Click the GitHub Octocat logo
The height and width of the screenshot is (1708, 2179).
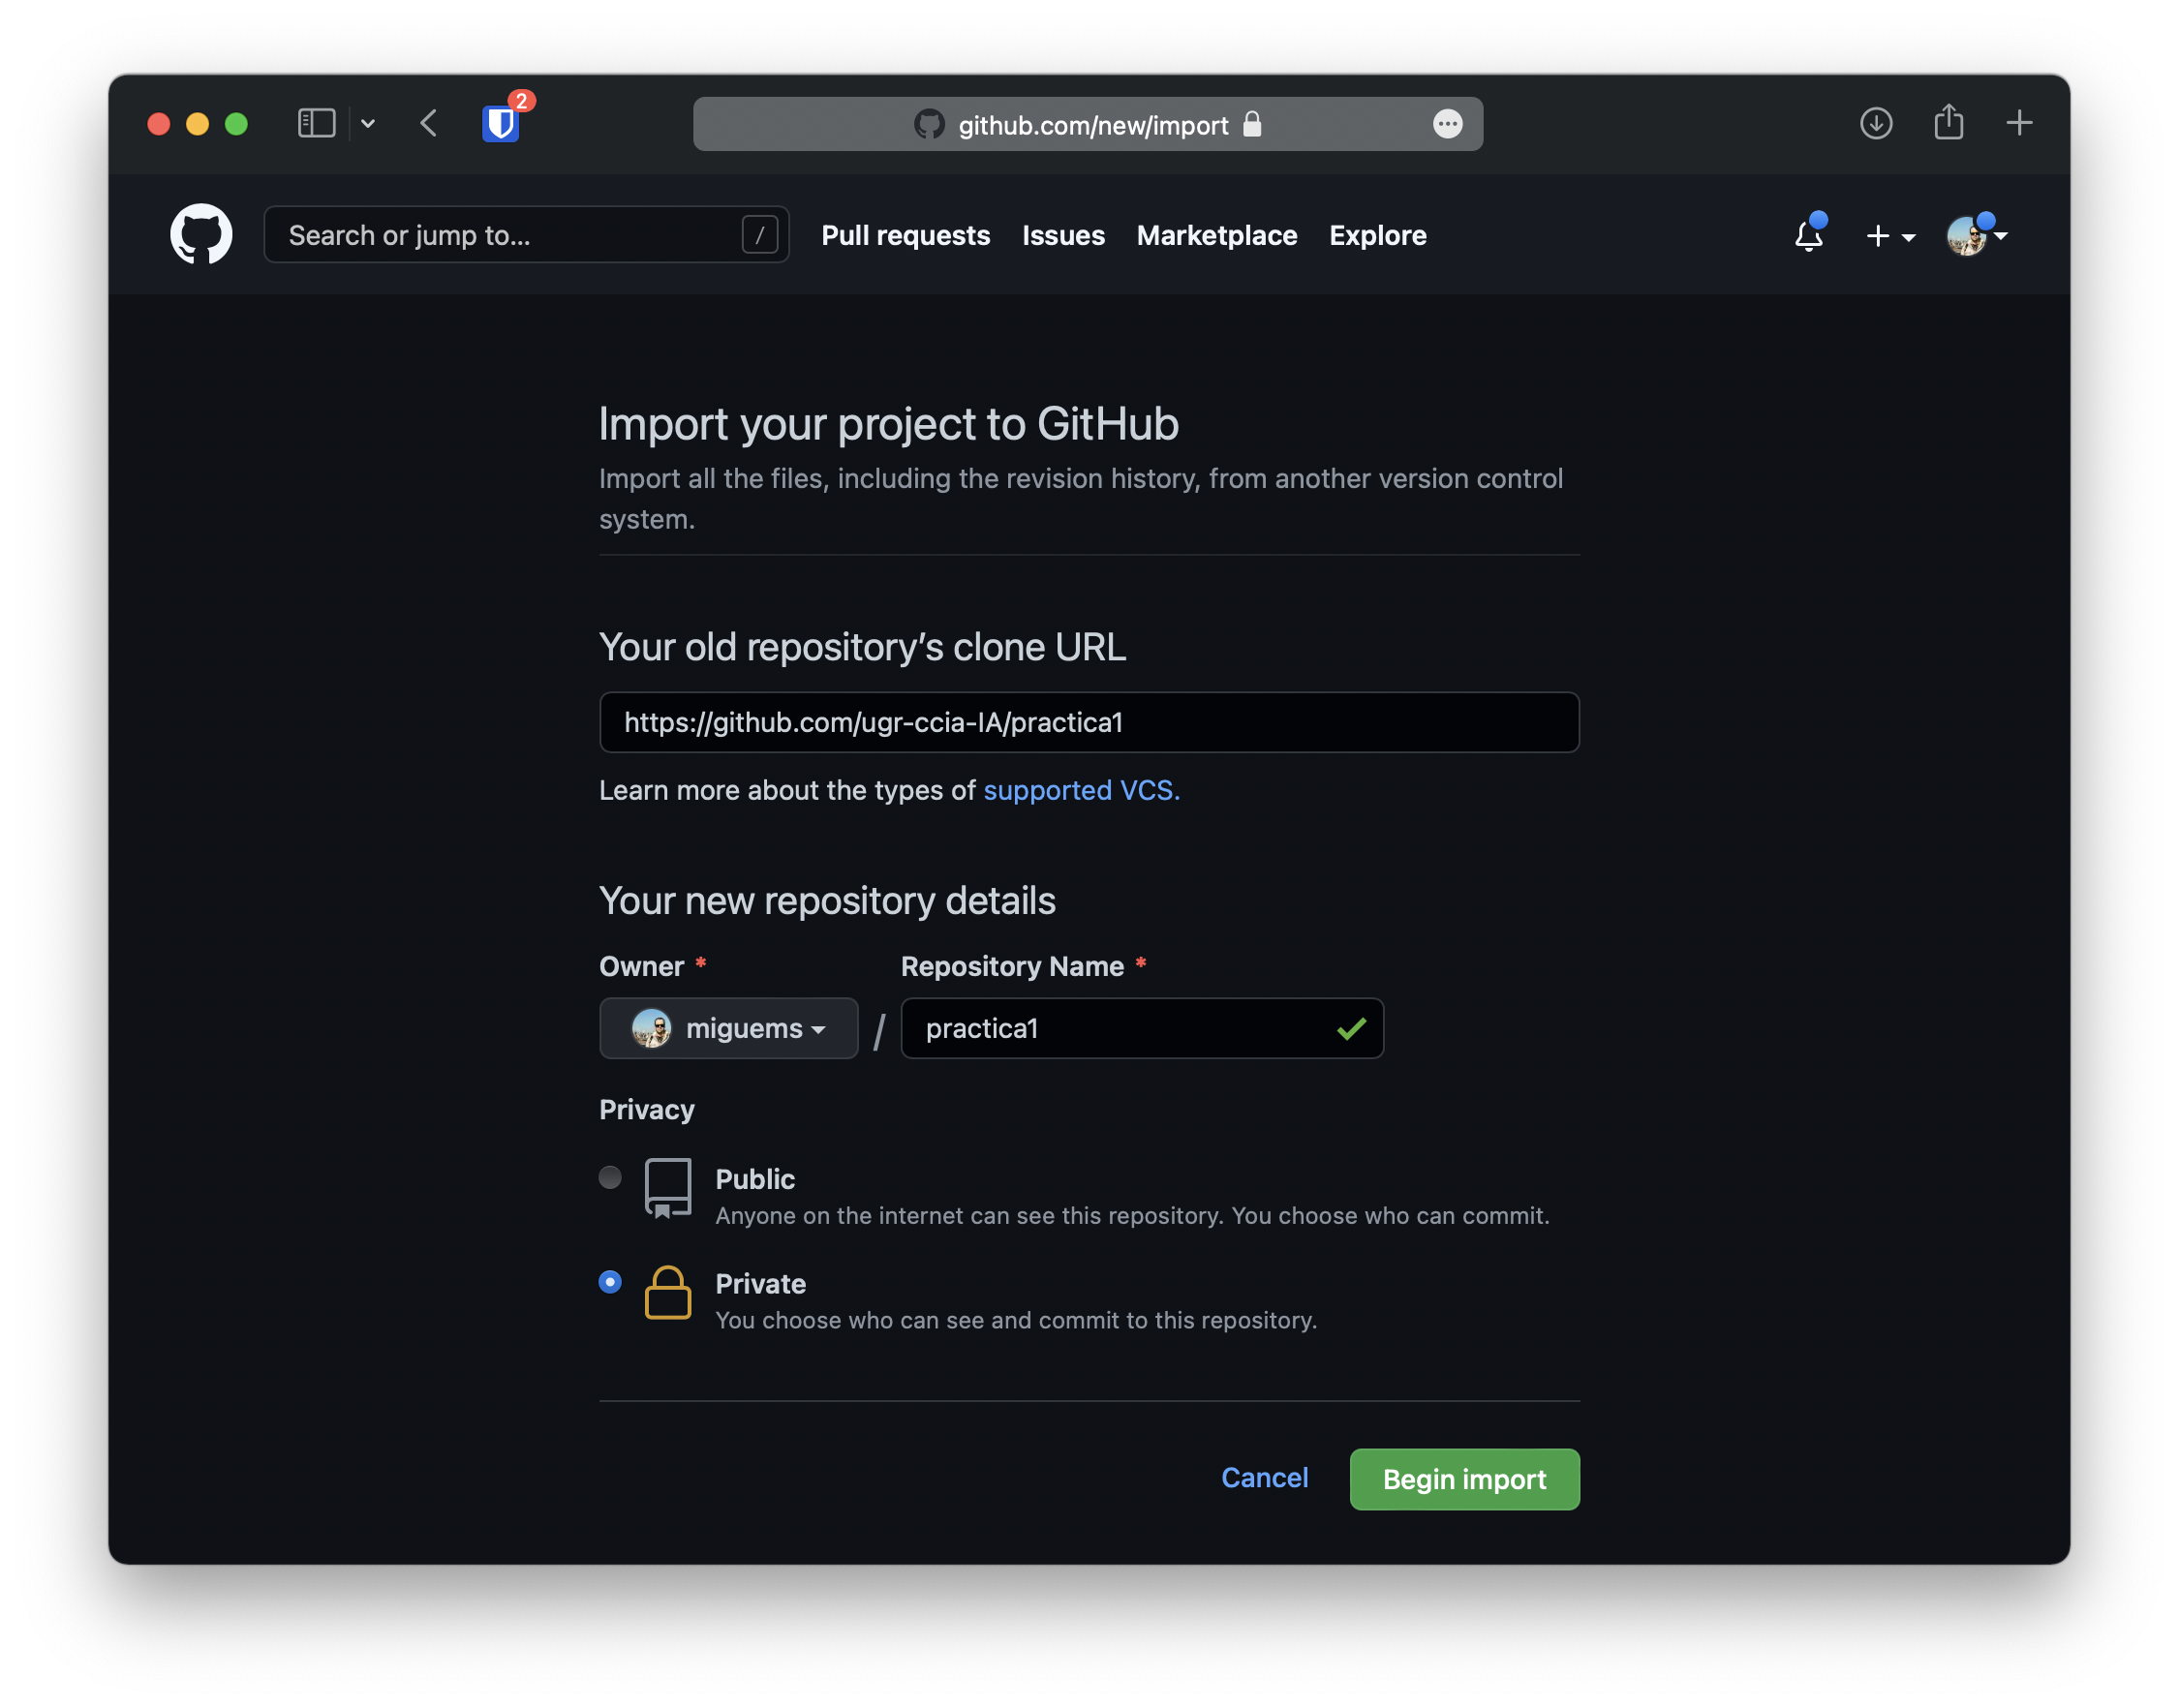coord(201,235)
